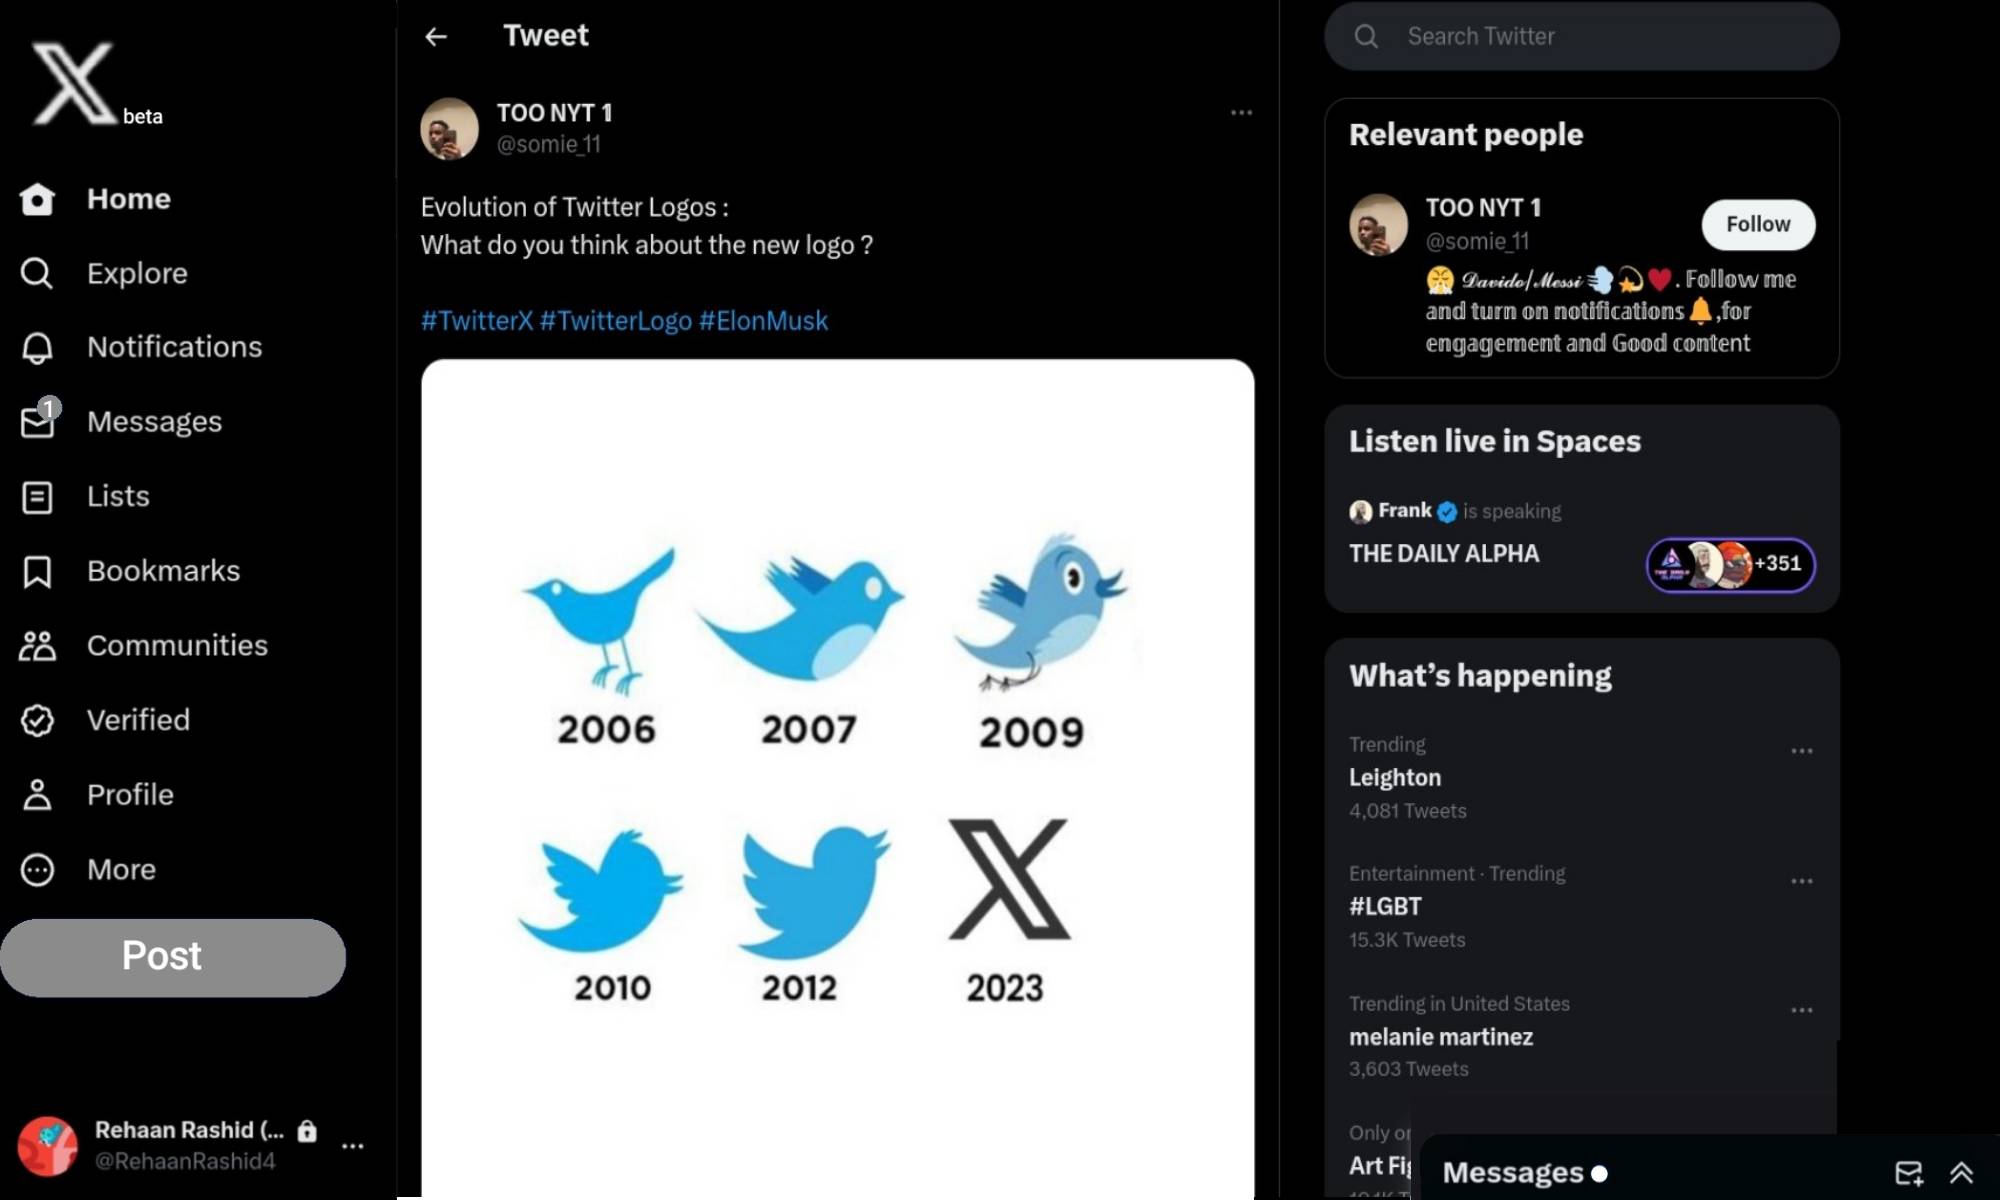Start a new message from the Messages drawer

coord(1908,1172)
